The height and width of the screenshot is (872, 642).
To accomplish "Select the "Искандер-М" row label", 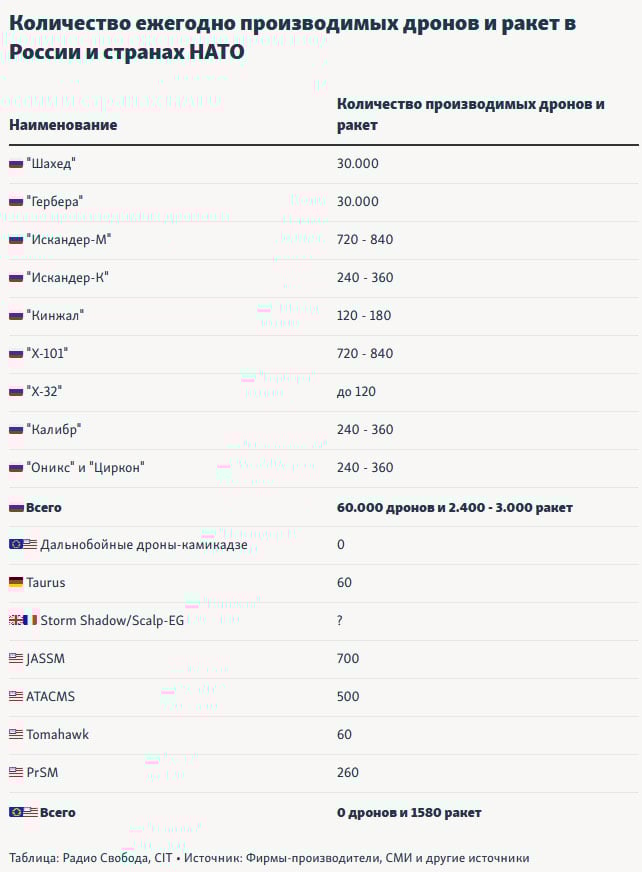I will 69,240.
